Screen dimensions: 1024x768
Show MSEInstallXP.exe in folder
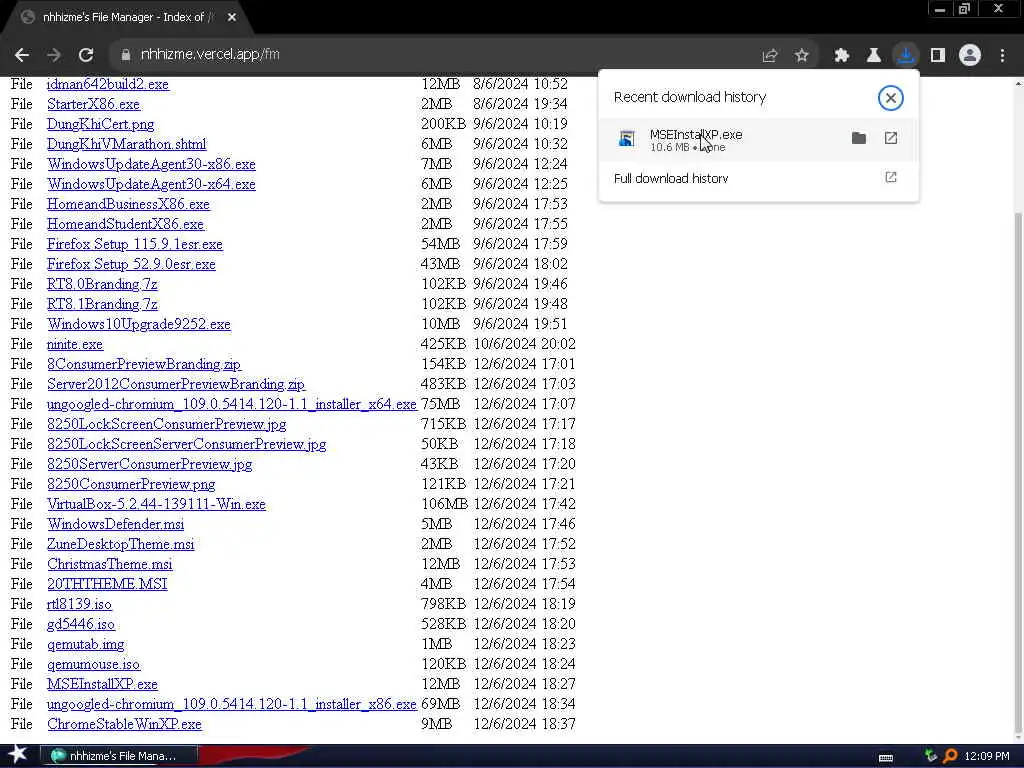coord(859,138)
